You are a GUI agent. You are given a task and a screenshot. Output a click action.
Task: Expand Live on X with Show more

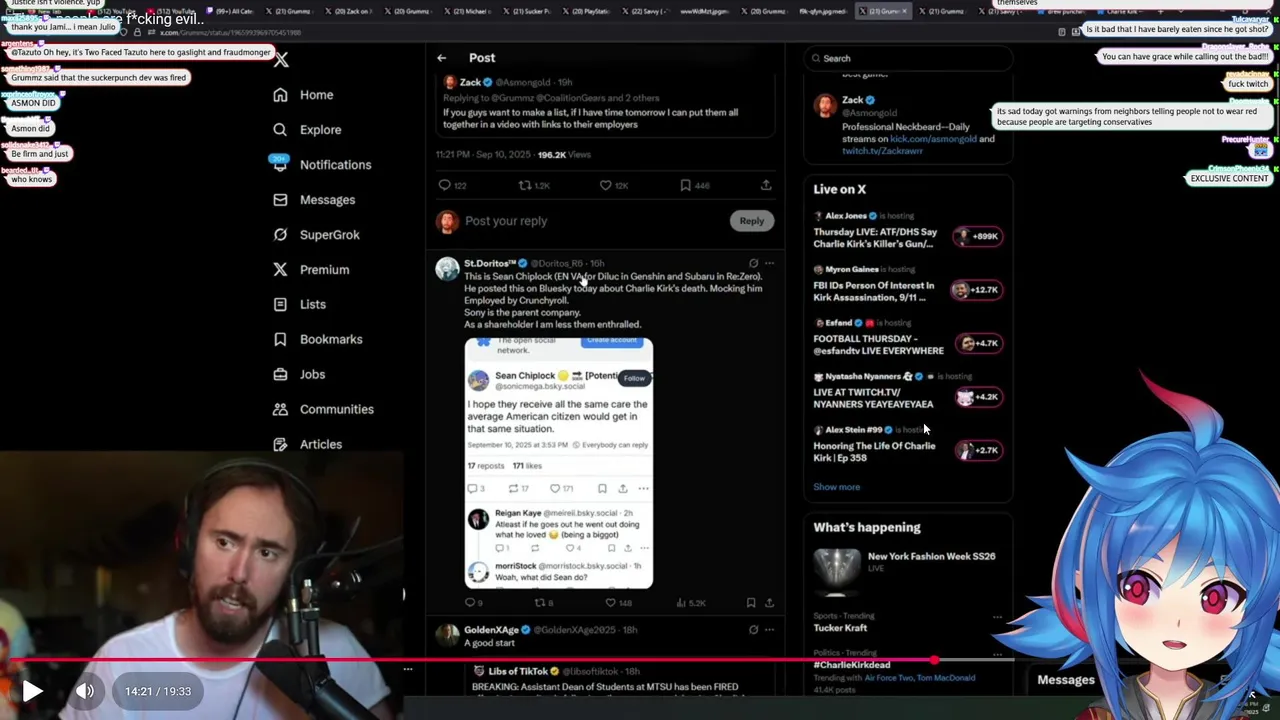pos(836,487)
